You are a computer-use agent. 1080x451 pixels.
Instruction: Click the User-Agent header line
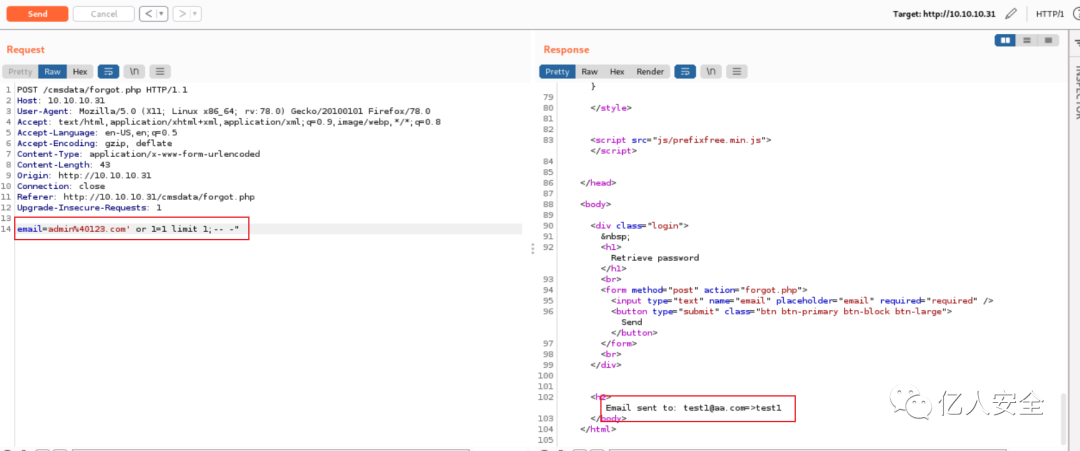224,111
